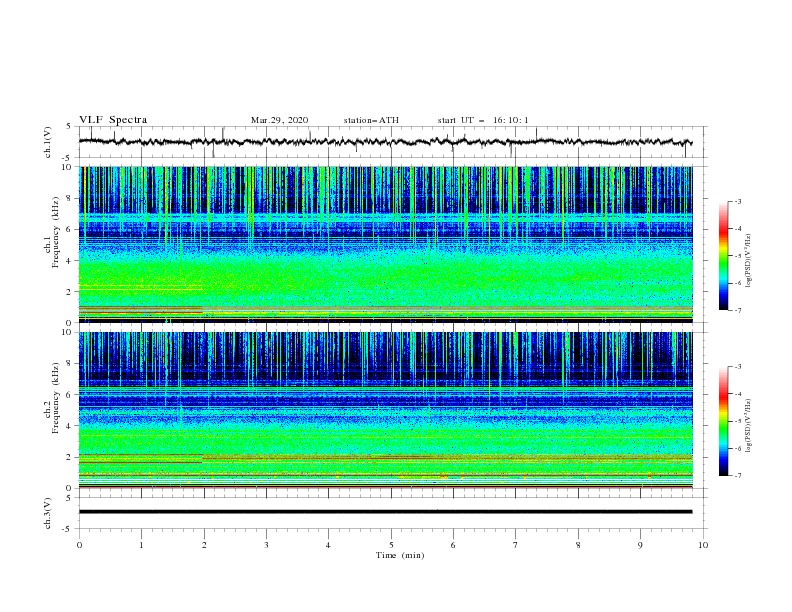Screen dimensions: 792x612
Task: Click the 'ch.1(V)' waveform axis label
Action: [x=48, y=142]
